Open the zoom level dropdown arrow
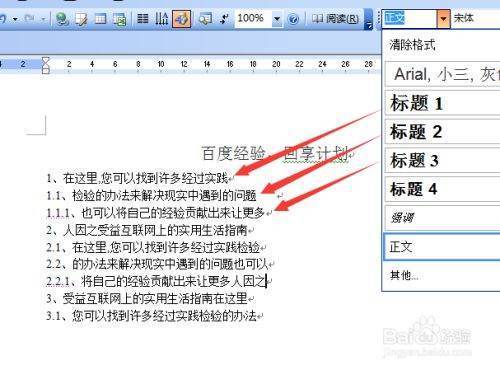This screenshot has width=500, height=370. (x=276, y=19)
